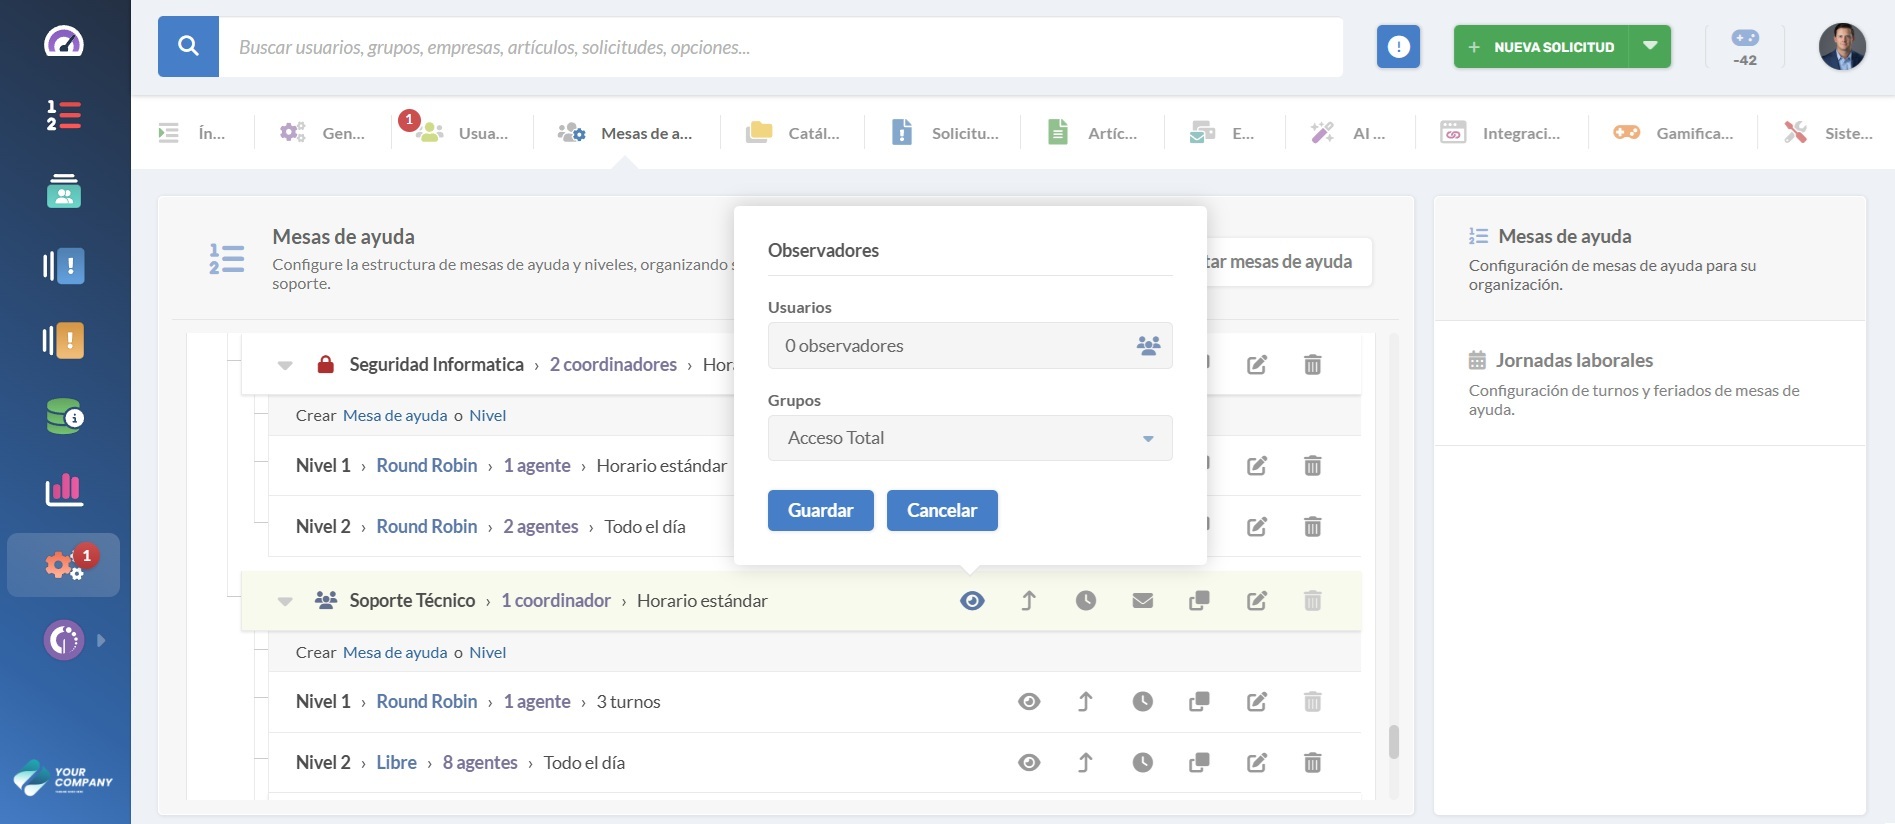Edit Nivel 1 Horario estándar level
Viewport: 1895px width, 824px height.
coord(1257,465)
